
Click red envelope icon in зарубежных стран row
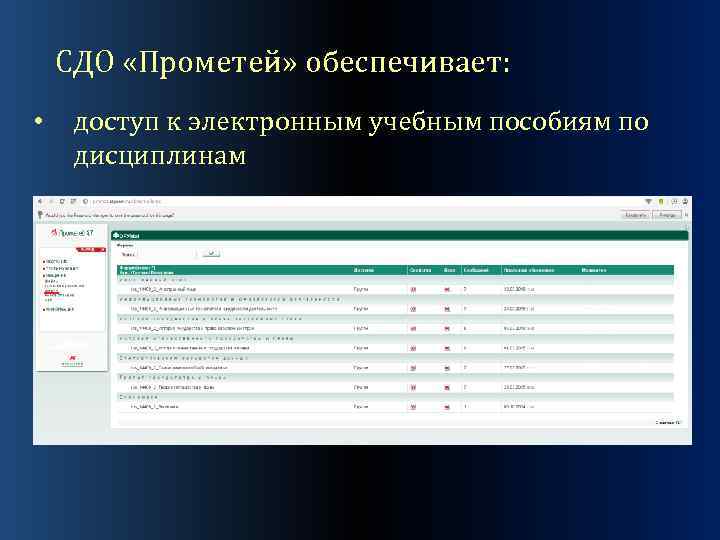click(x=447, y=329)
